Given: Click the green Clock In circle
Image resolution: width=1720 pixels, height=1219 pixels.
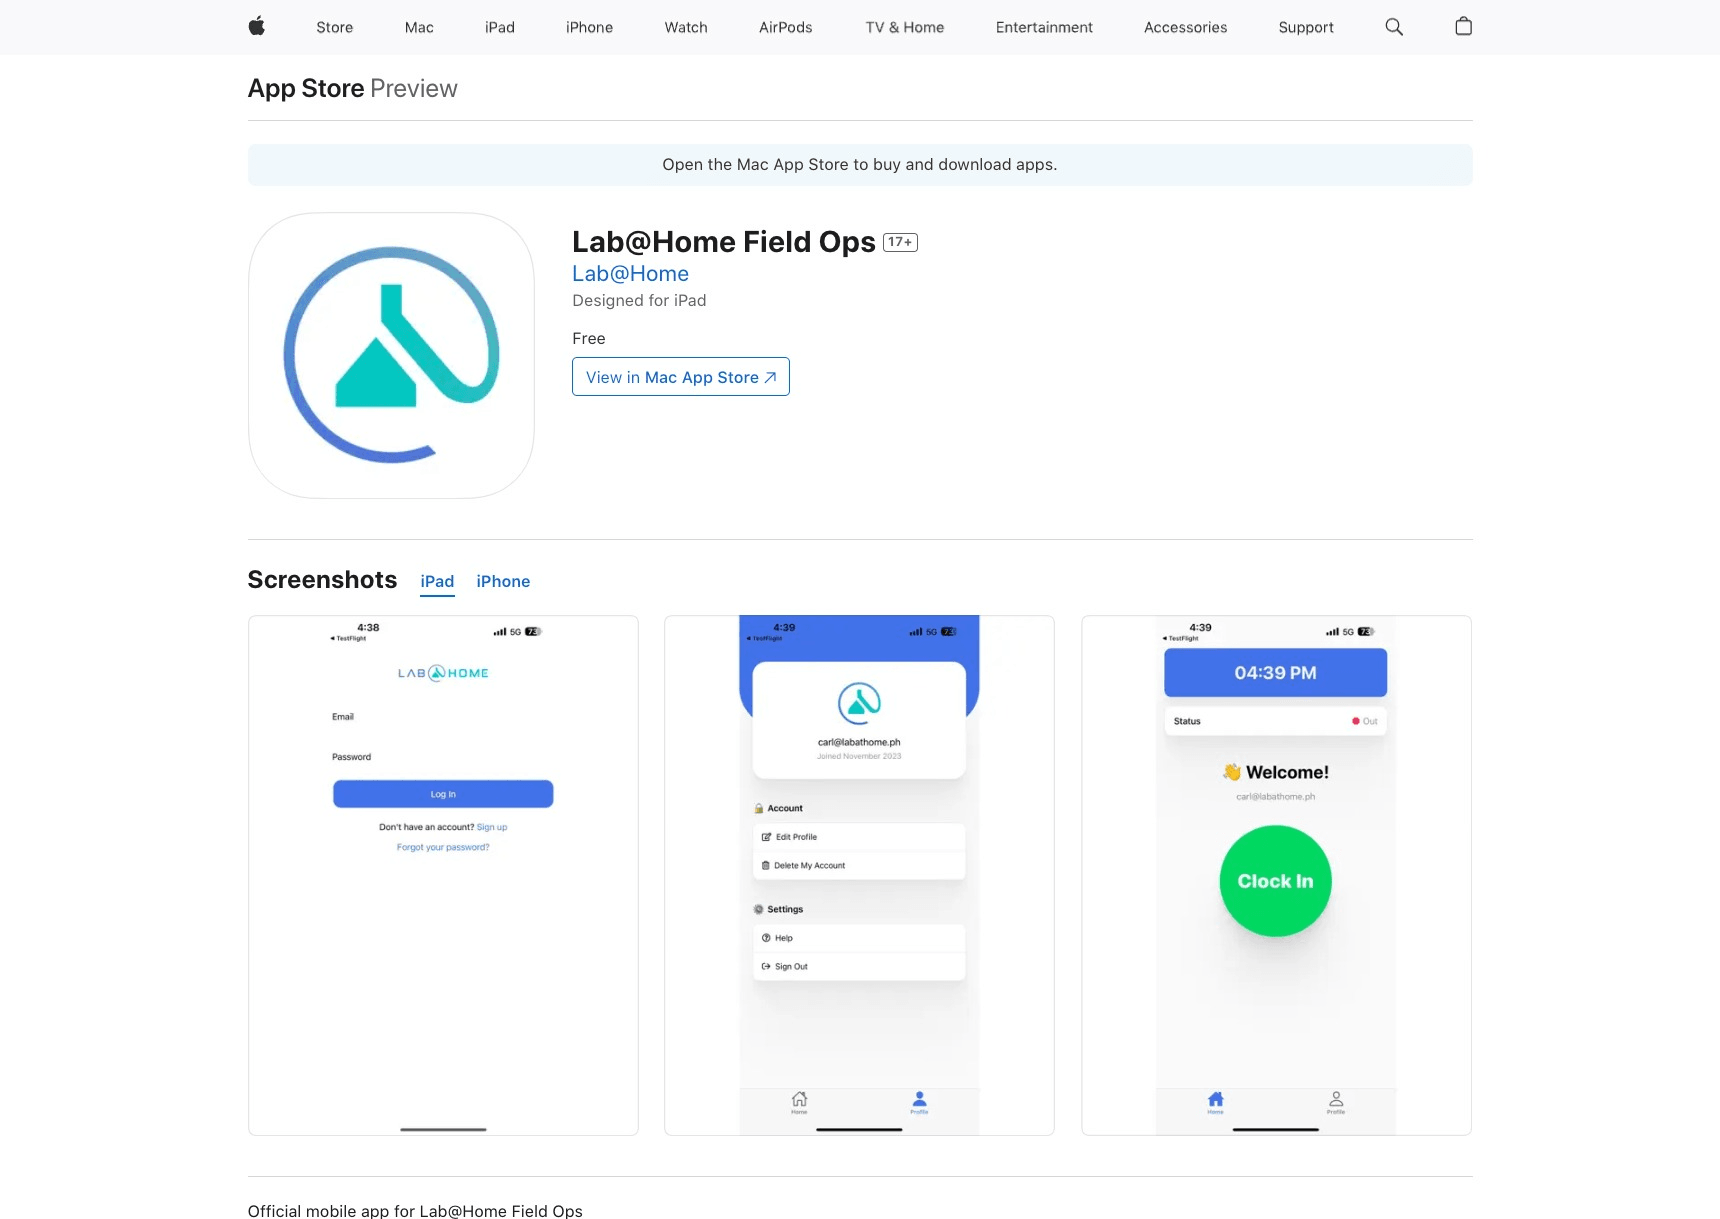Looking at the screenshot, I should 1275,881.
